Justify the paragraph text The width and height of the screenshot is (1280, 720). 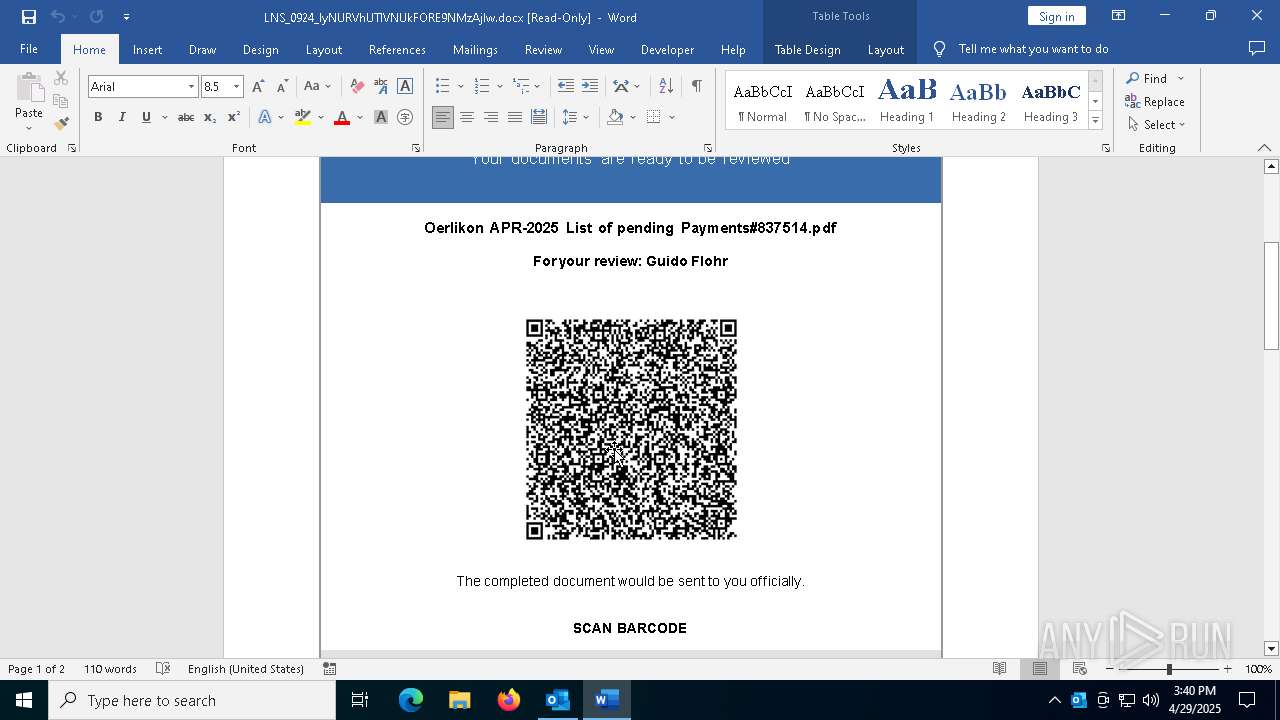click(x=514, y=117)
